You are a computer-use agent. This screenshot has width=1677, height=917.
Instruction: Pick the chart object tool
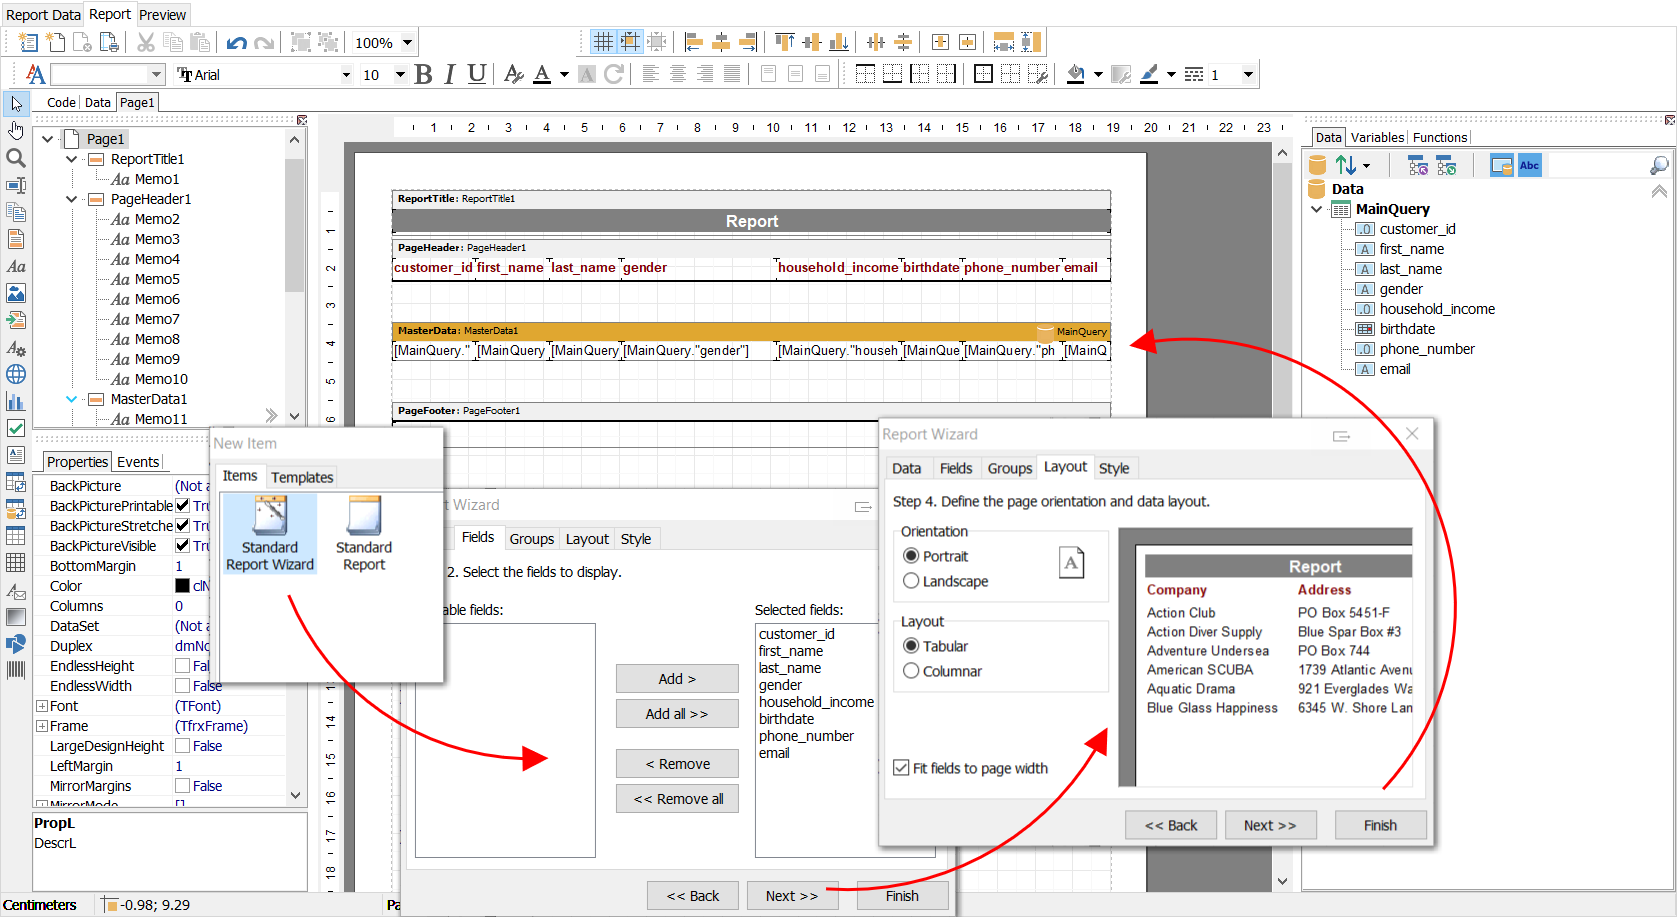pos(16,401)
